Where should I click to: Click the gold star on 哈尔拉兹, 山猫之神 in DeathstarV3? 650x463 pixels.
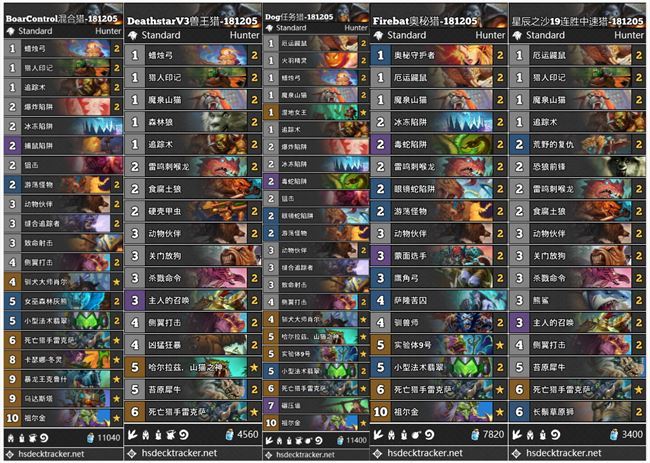[x=255, y=367]
